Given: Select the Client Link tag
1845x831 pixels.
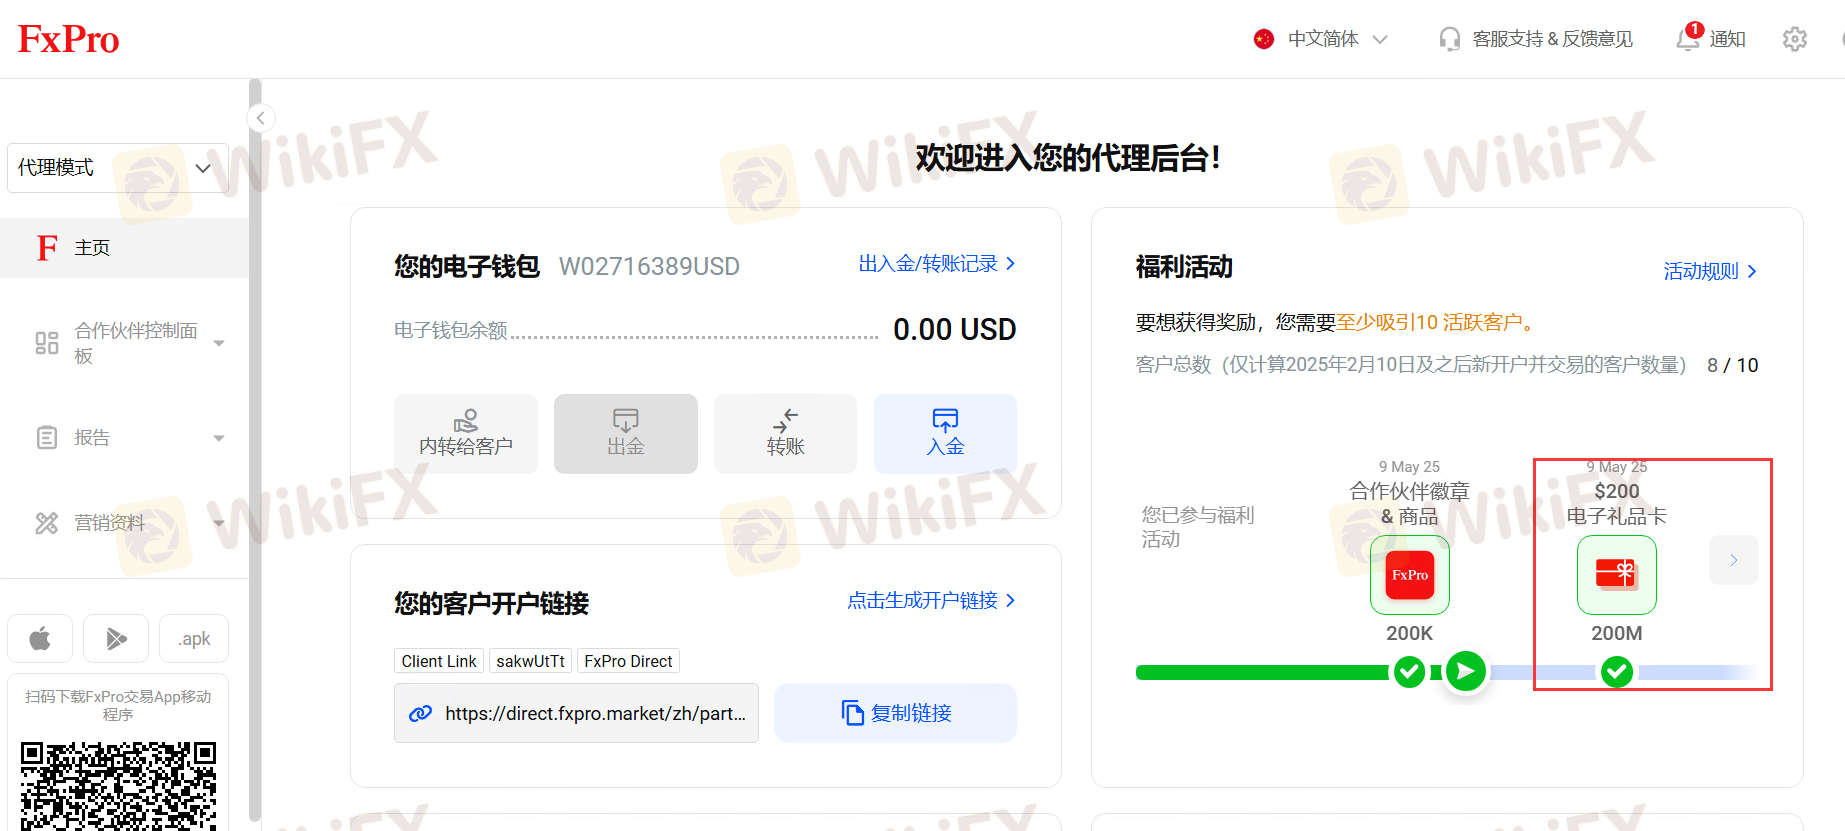Looking at the screenshot, I should (x=439, y=661).
